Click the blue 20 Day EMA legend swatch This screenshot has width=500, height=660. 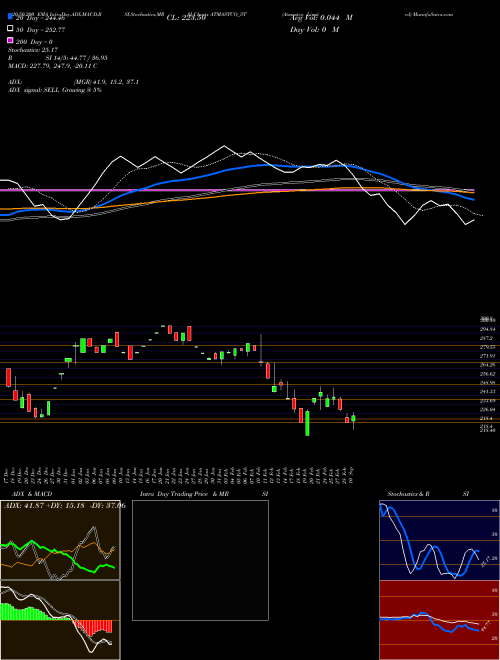pos(10,17)
